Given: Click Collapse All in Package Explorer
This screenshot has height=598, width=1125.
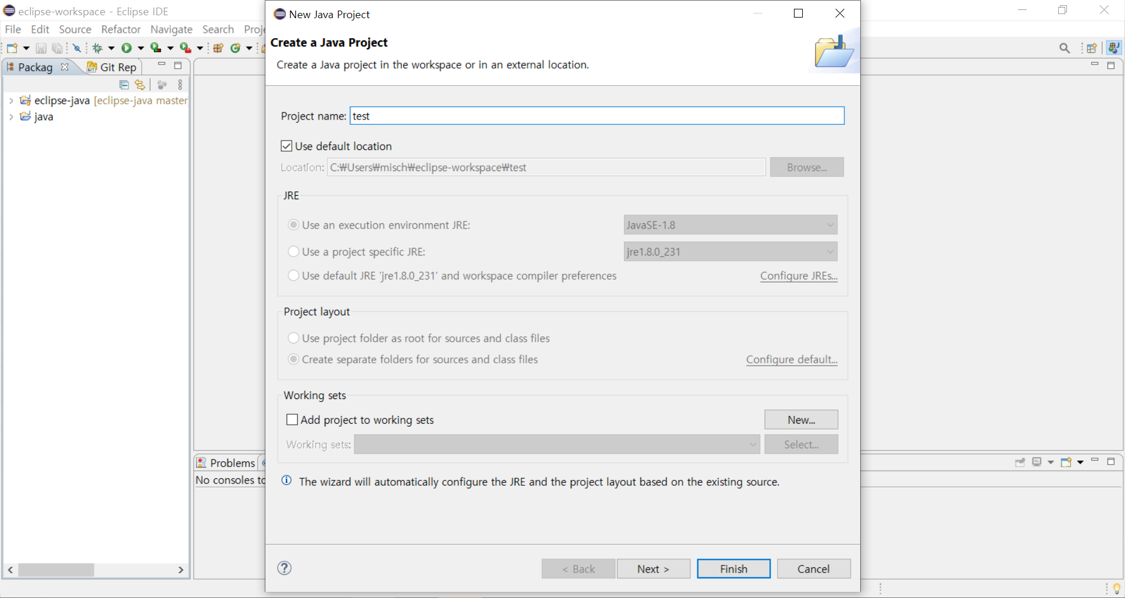Looking at the screenshot, I should pos(124,85).
